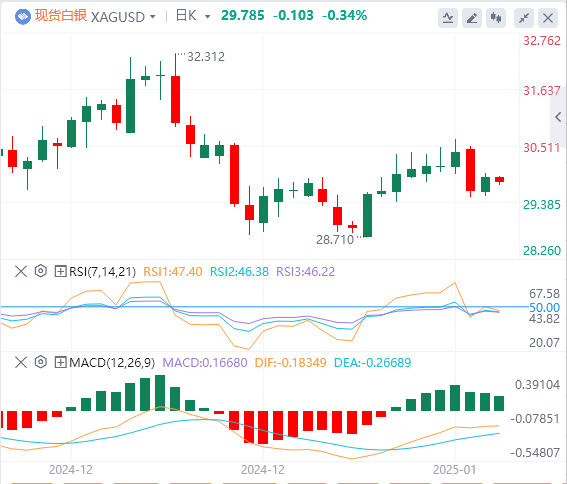Click the tall red candle below 32.312
Viewport: 567px width, 484px height.
(175, 99)
